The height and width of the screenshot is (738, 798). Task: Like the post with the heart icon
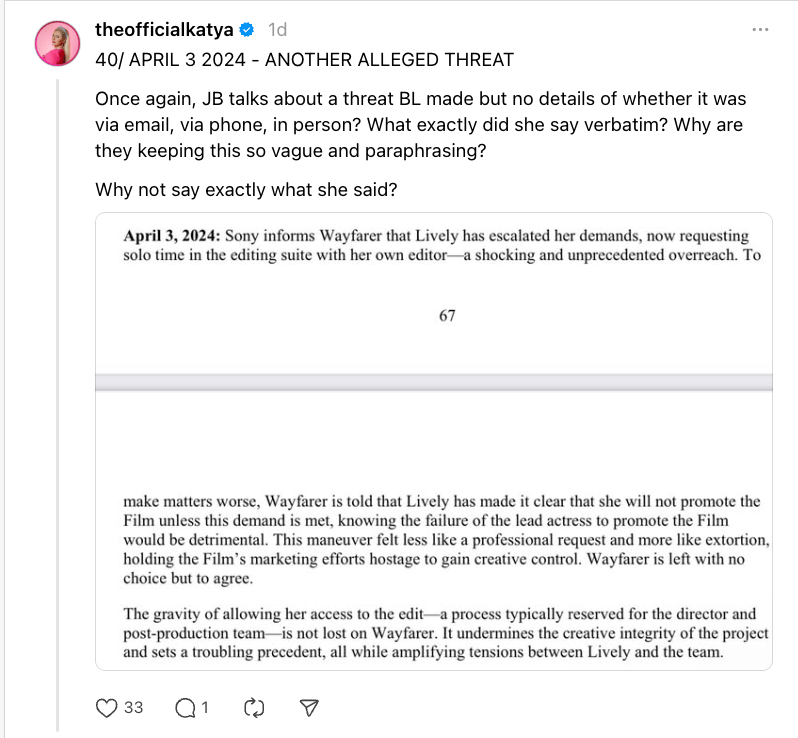click(x=107, y=708)
